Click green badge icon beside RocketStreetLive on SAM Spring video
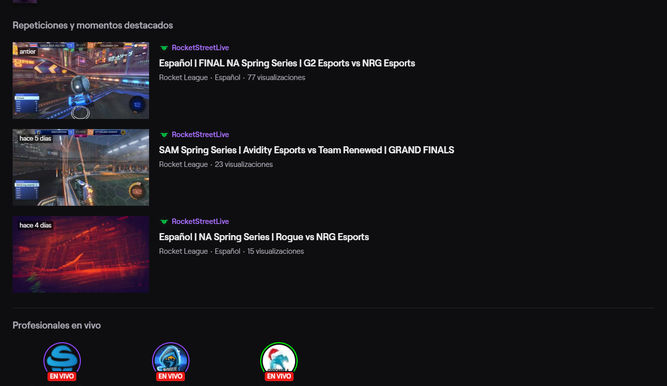667x386 pixels. [164, 135]
